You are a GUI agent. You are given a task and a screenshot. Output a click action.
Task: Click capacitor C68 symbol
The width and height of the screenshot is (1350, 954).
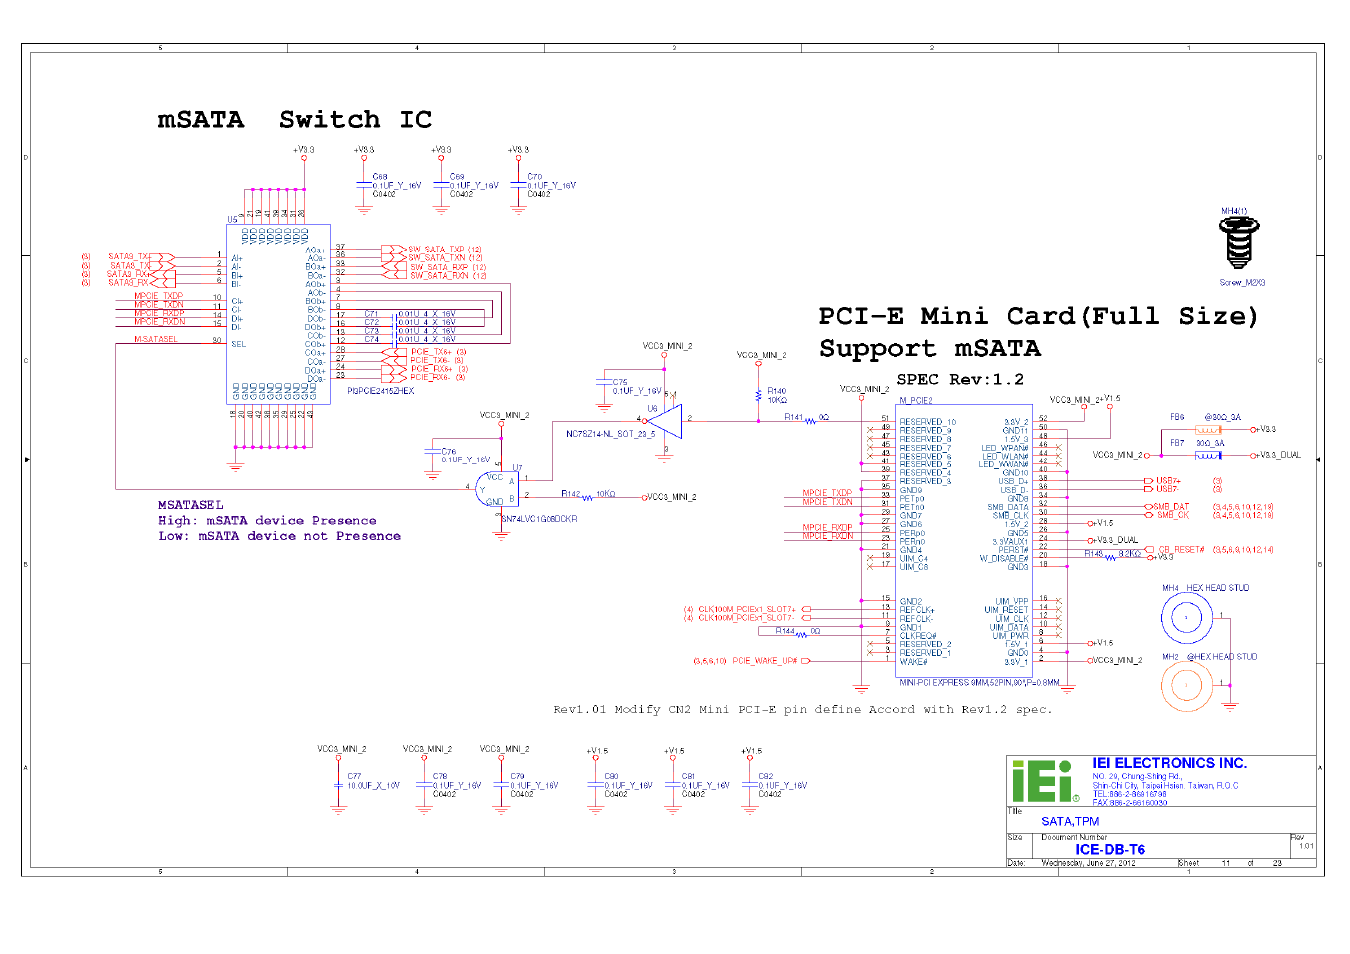click(x=364, y=185)
